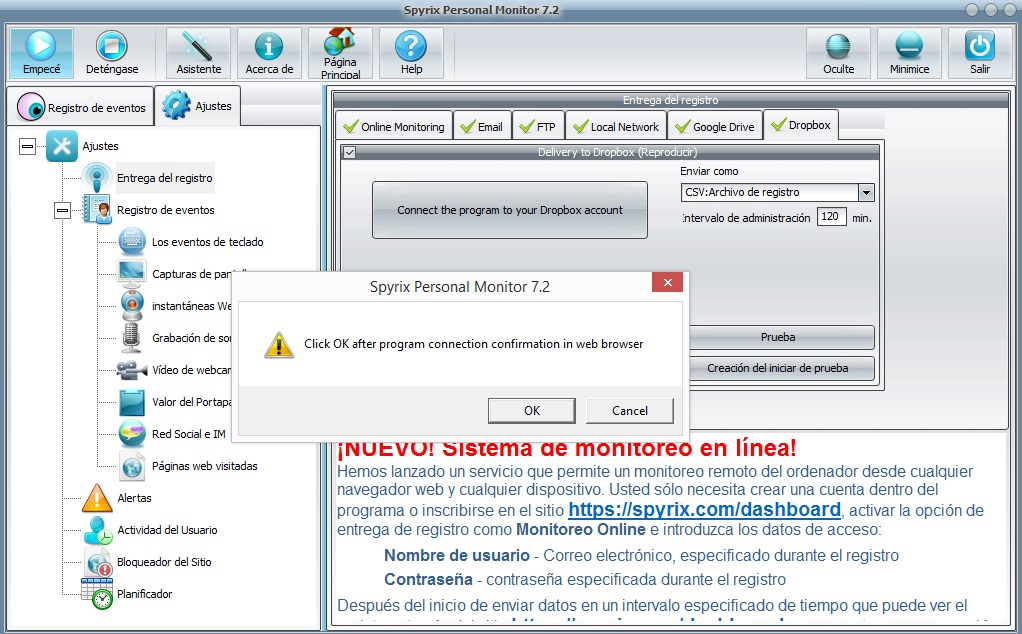Click the intervalo de administración minutes field
This screenshot has height=634, width=1022.
(x=831, y=216)
